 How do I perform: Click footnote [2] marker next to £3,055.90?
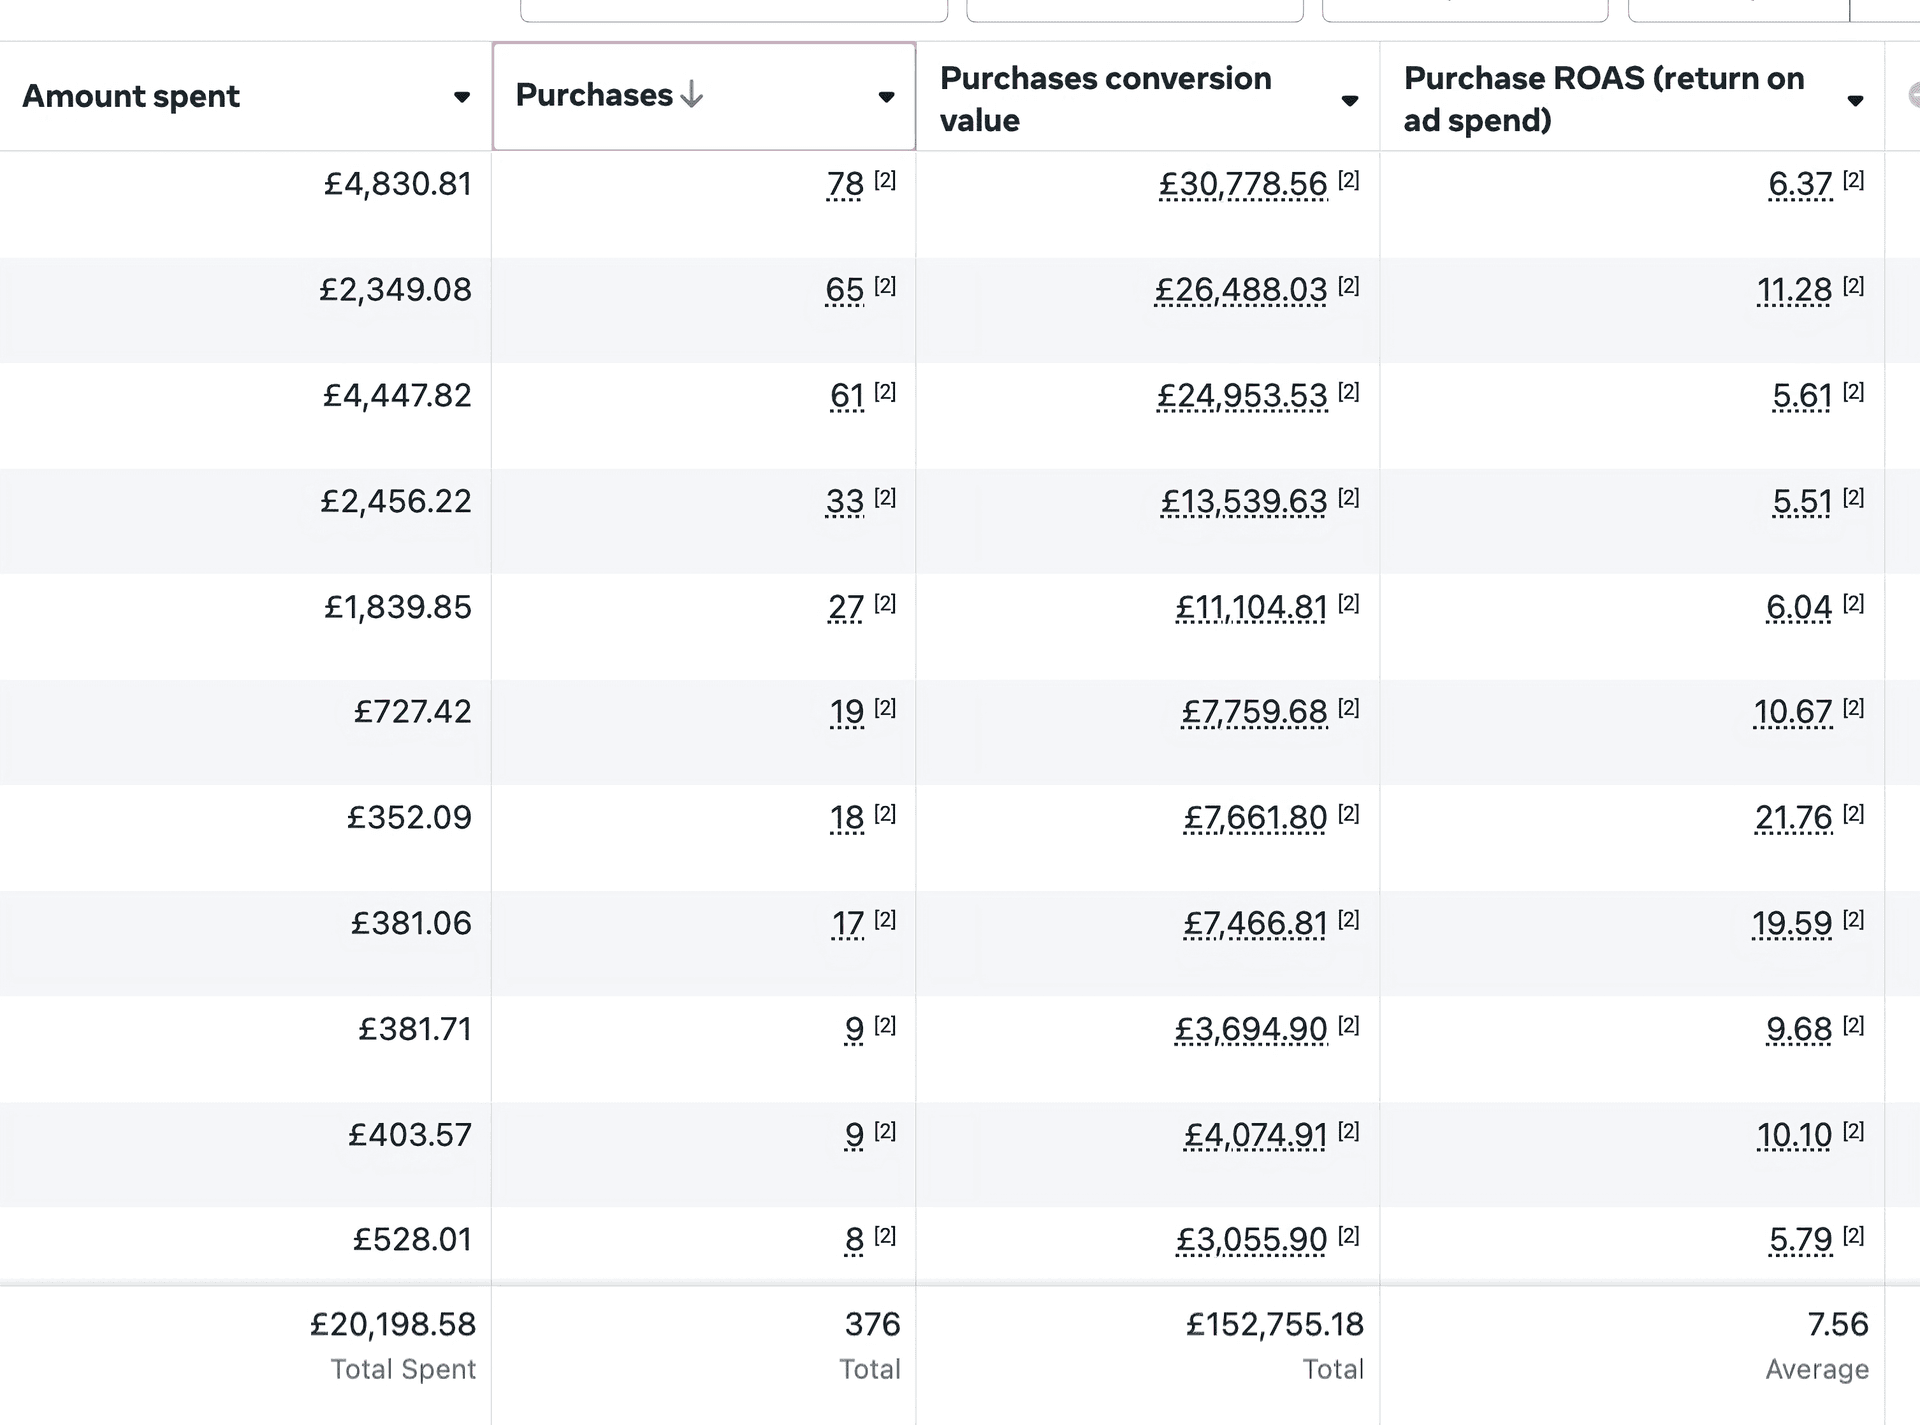[x=1349, y=1236]
